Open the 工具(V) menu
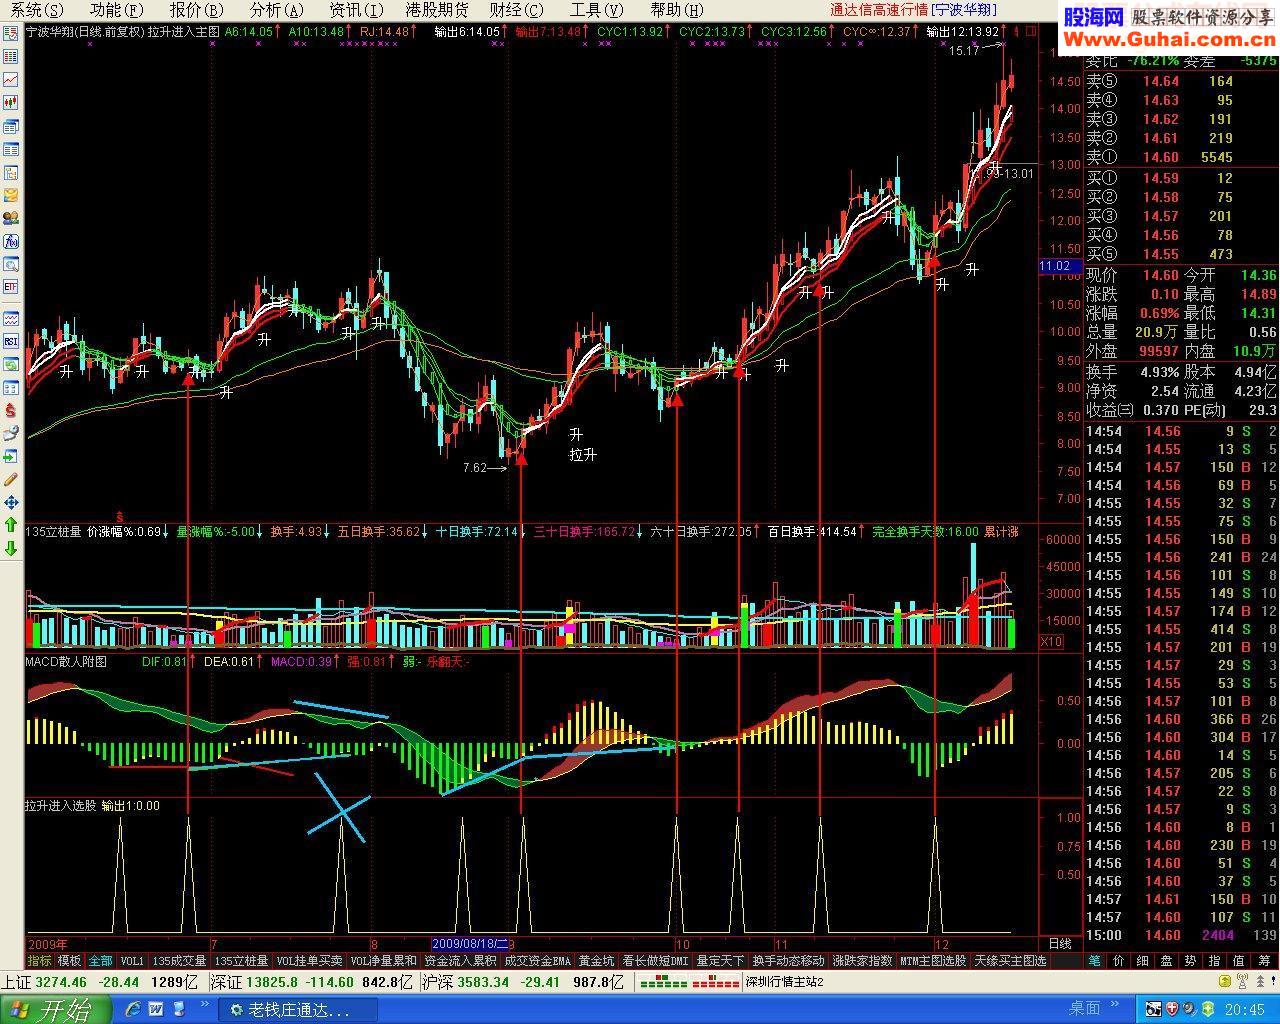 pyautogui.click(x=597, y=10)
